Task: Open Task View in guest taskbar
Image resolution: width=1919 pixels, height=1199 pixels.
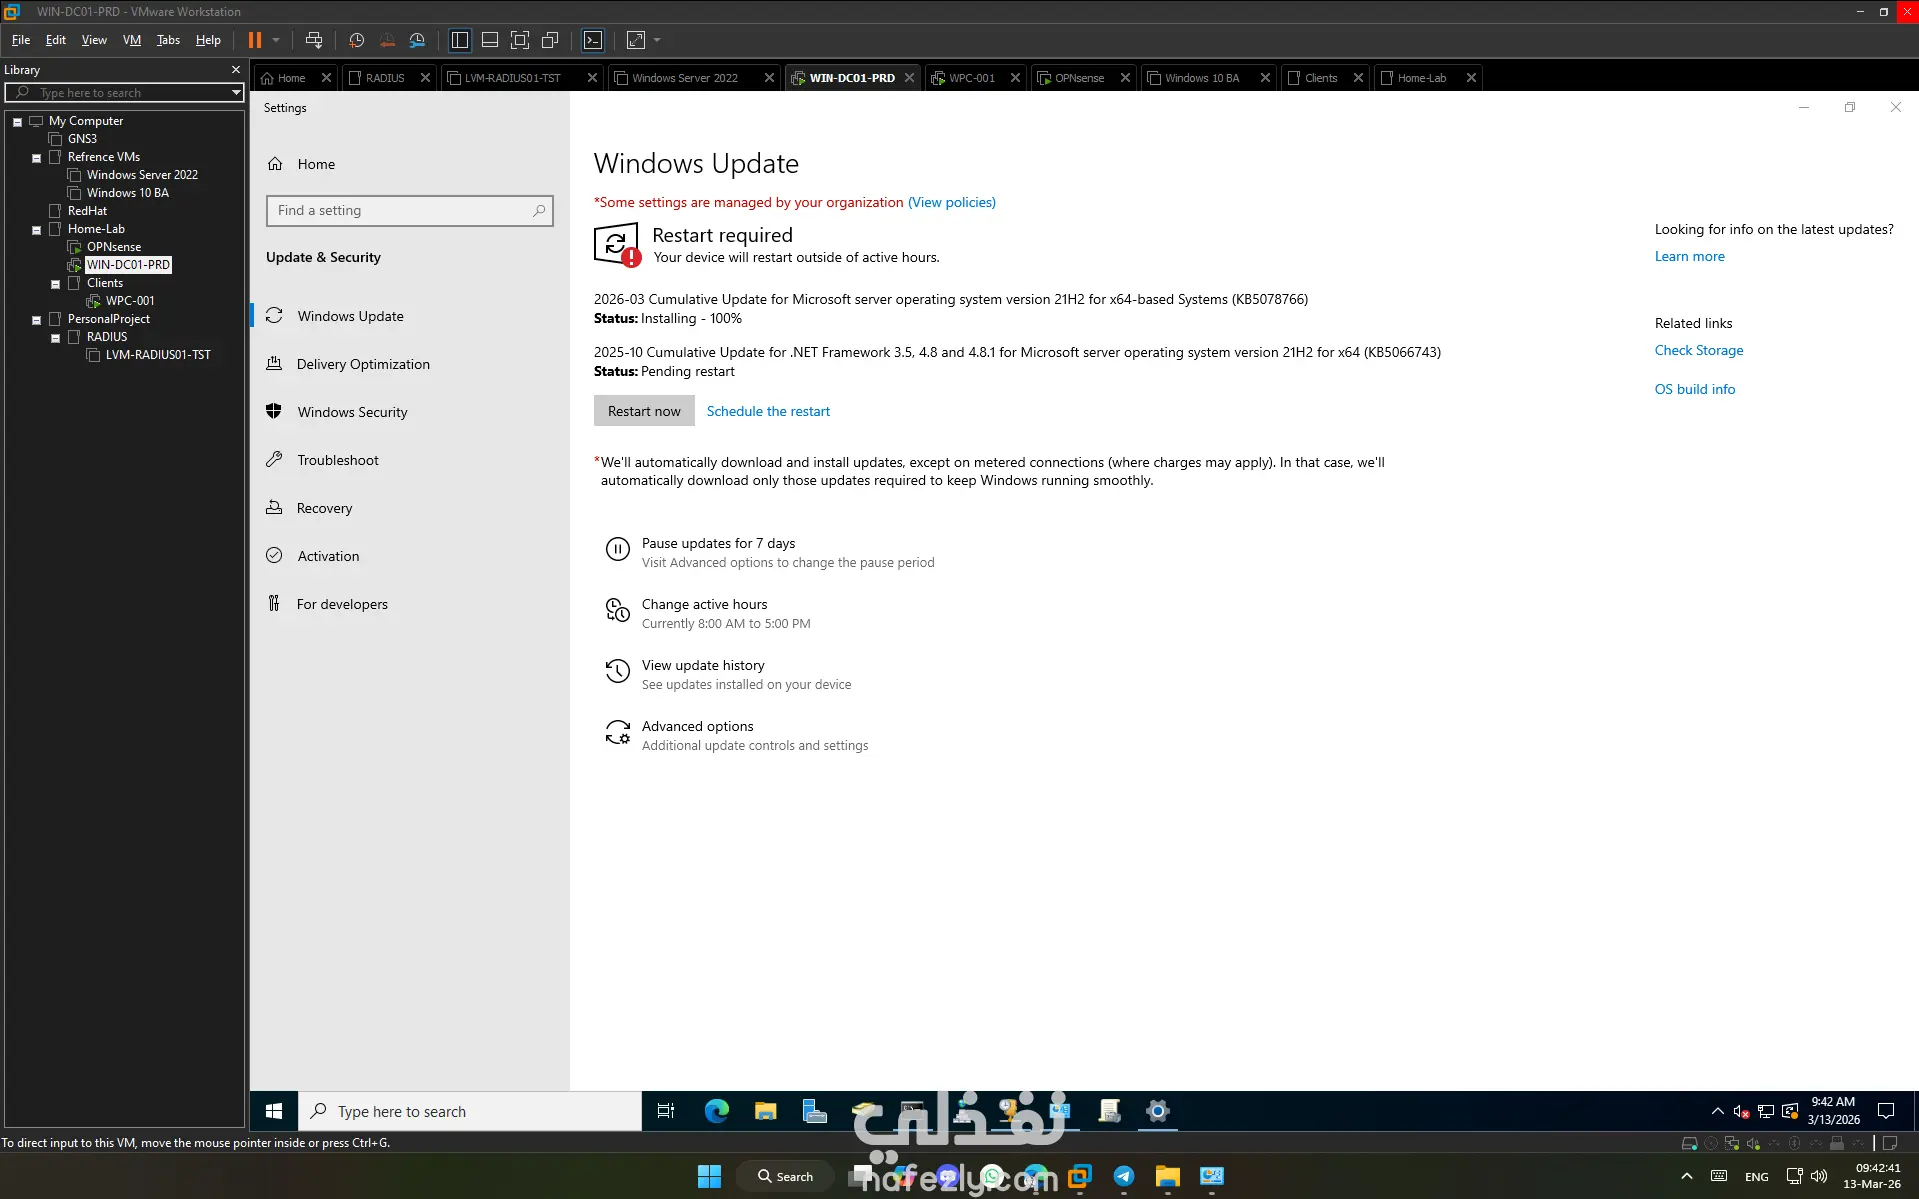Action: click(666, 1111)
